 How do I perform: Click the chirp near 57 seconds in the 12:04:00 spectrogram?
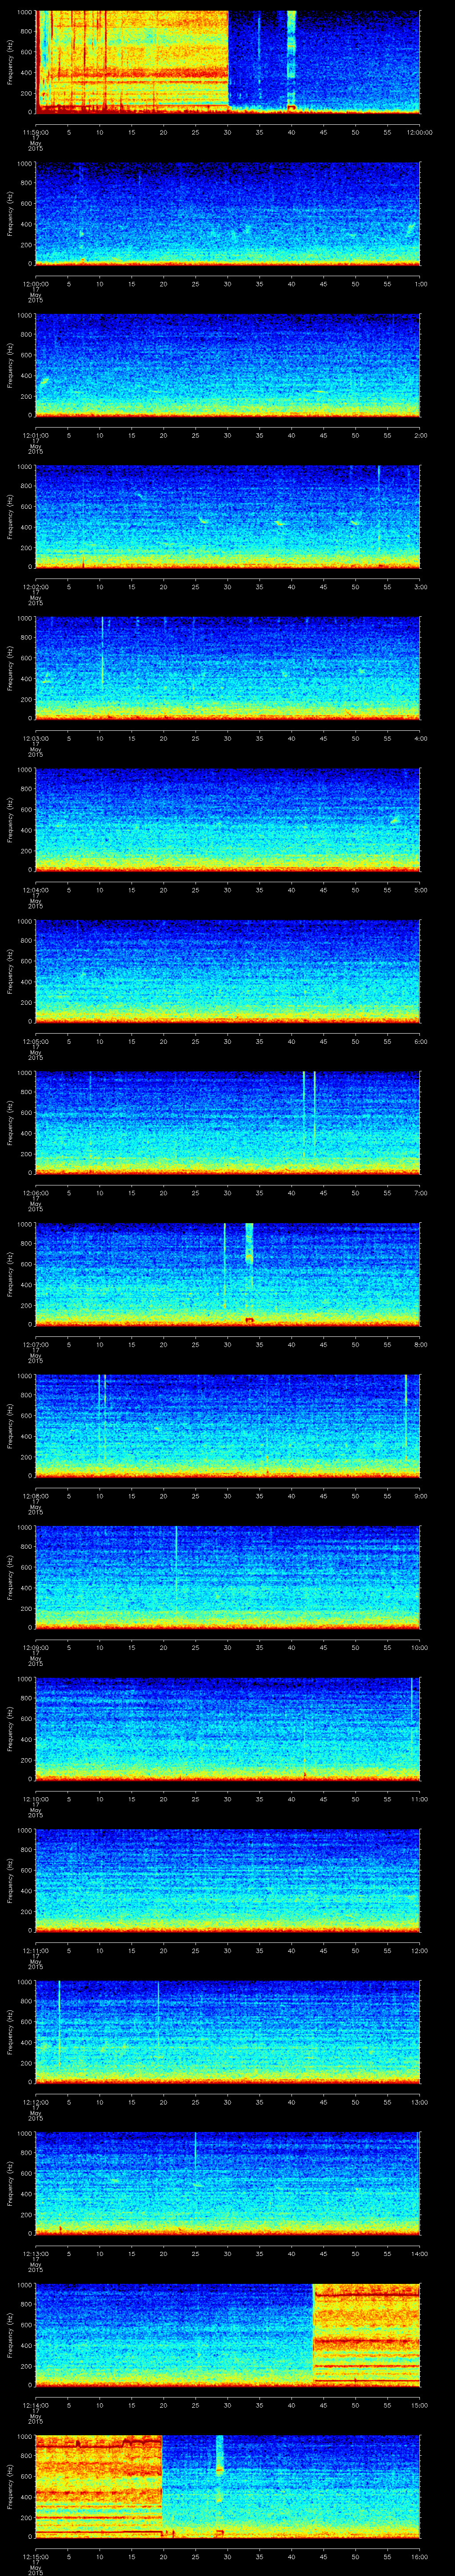[395, 820]
